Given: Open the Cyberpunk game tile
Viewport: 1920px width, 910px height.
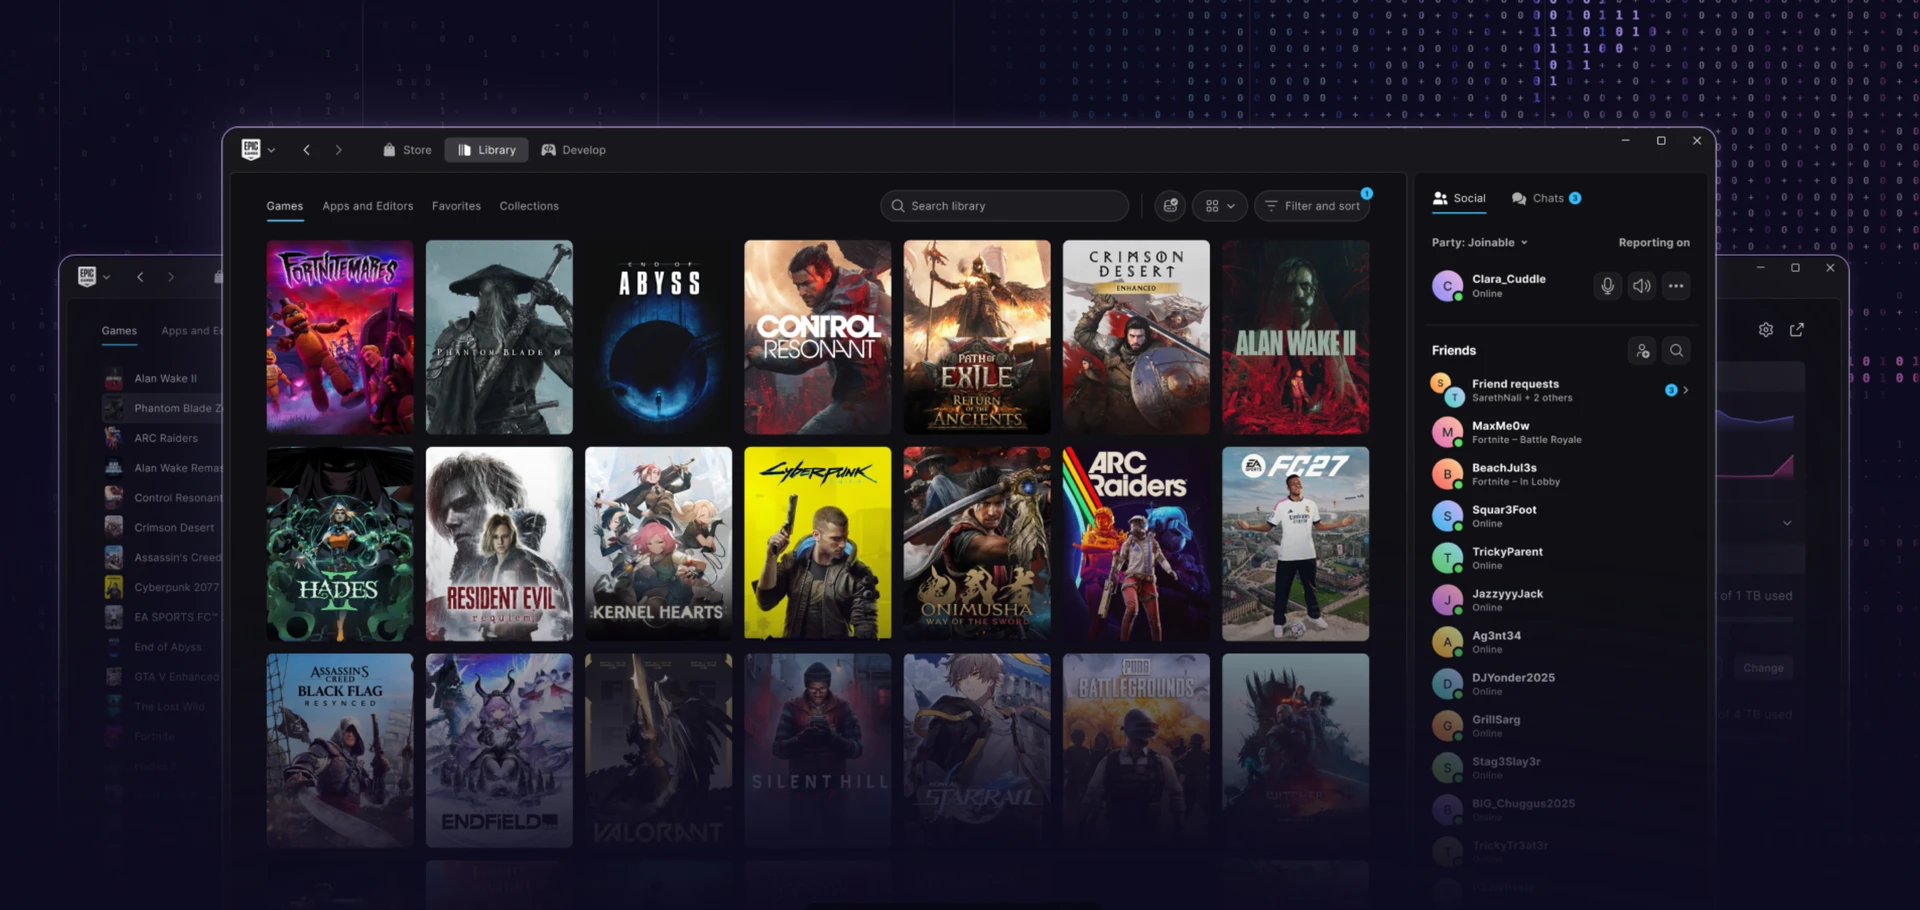Looking at the screenshot, I should [817, 544].
